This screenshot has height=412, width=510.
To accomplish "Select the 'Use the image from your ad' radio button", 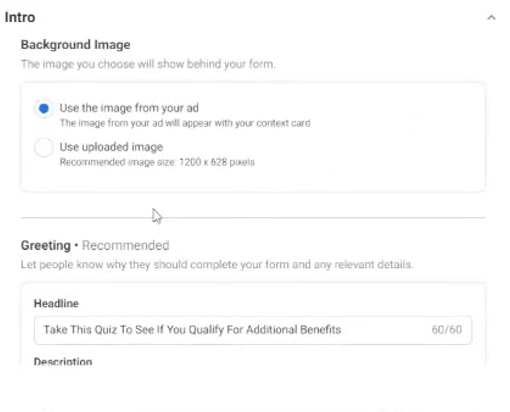I will 44,108.
